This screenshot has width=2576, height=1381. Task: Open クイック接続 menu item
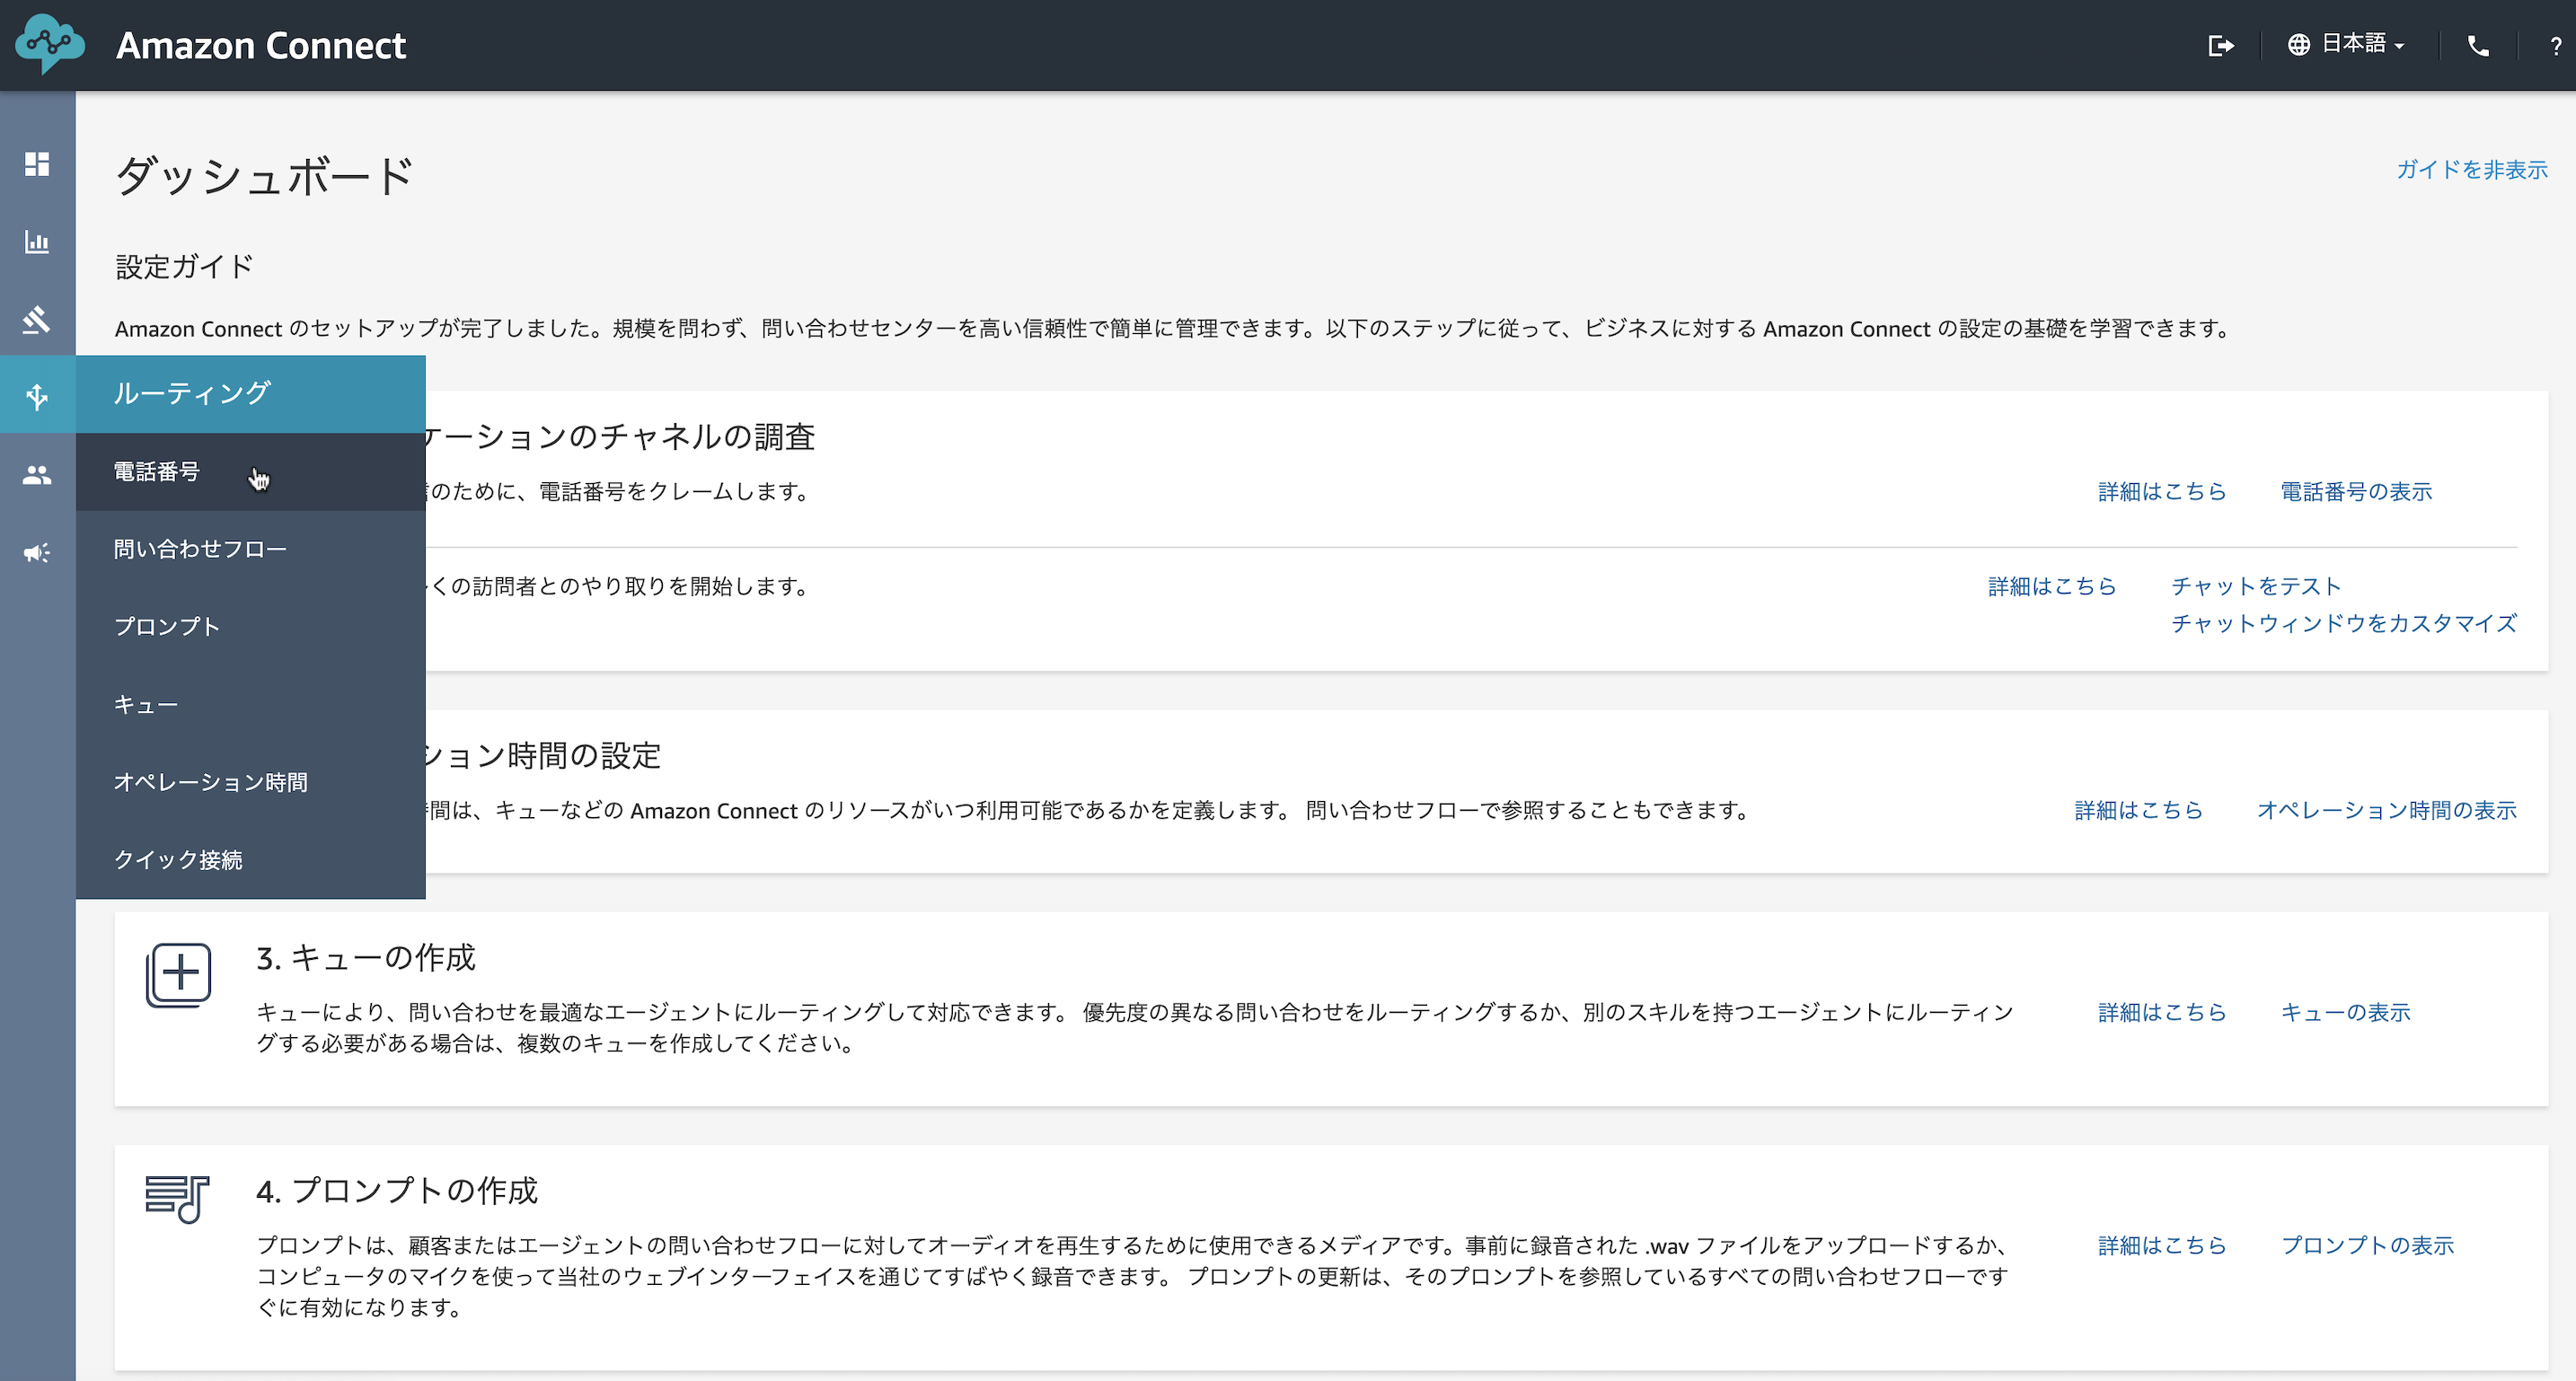(x=178, y=860)
